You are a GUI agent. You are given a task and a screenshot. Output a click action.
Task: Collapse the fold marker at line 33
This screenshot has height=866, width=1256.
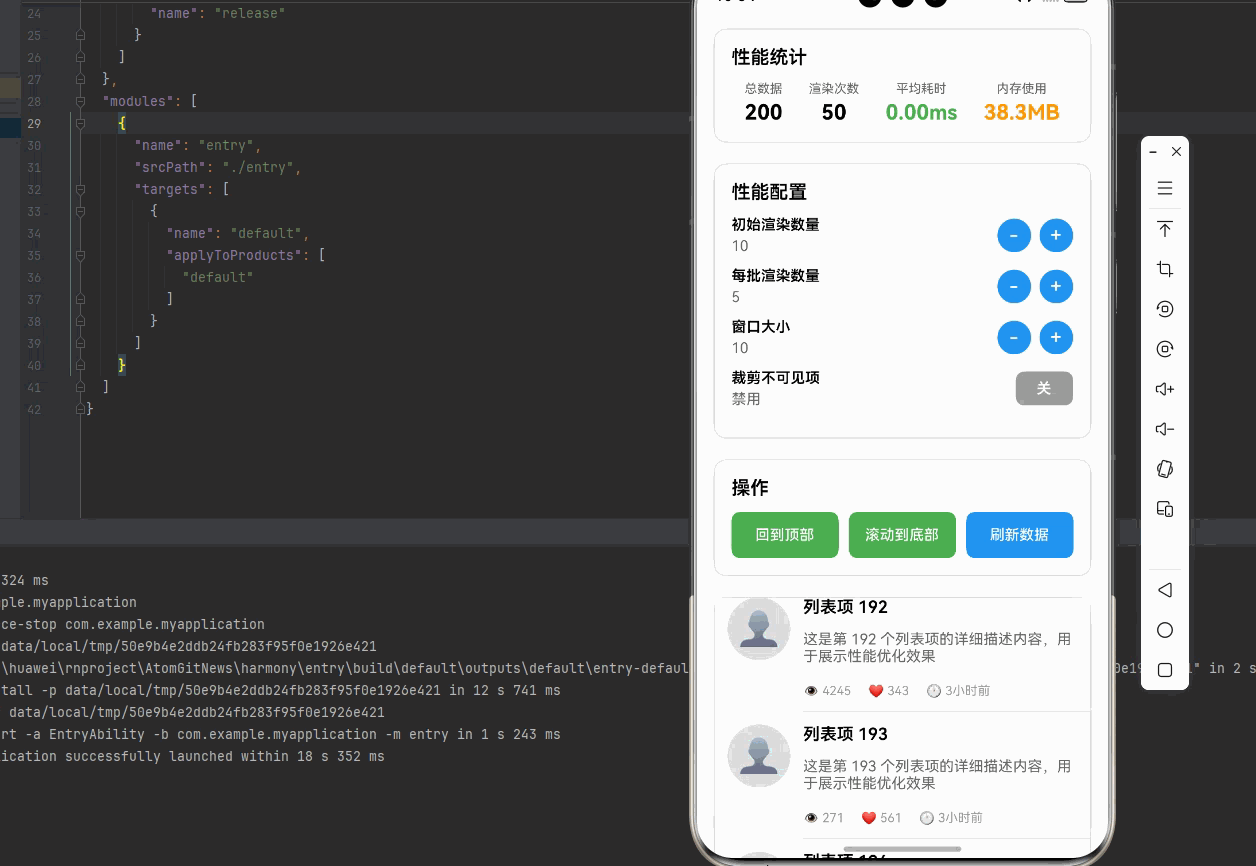point(81,211)
